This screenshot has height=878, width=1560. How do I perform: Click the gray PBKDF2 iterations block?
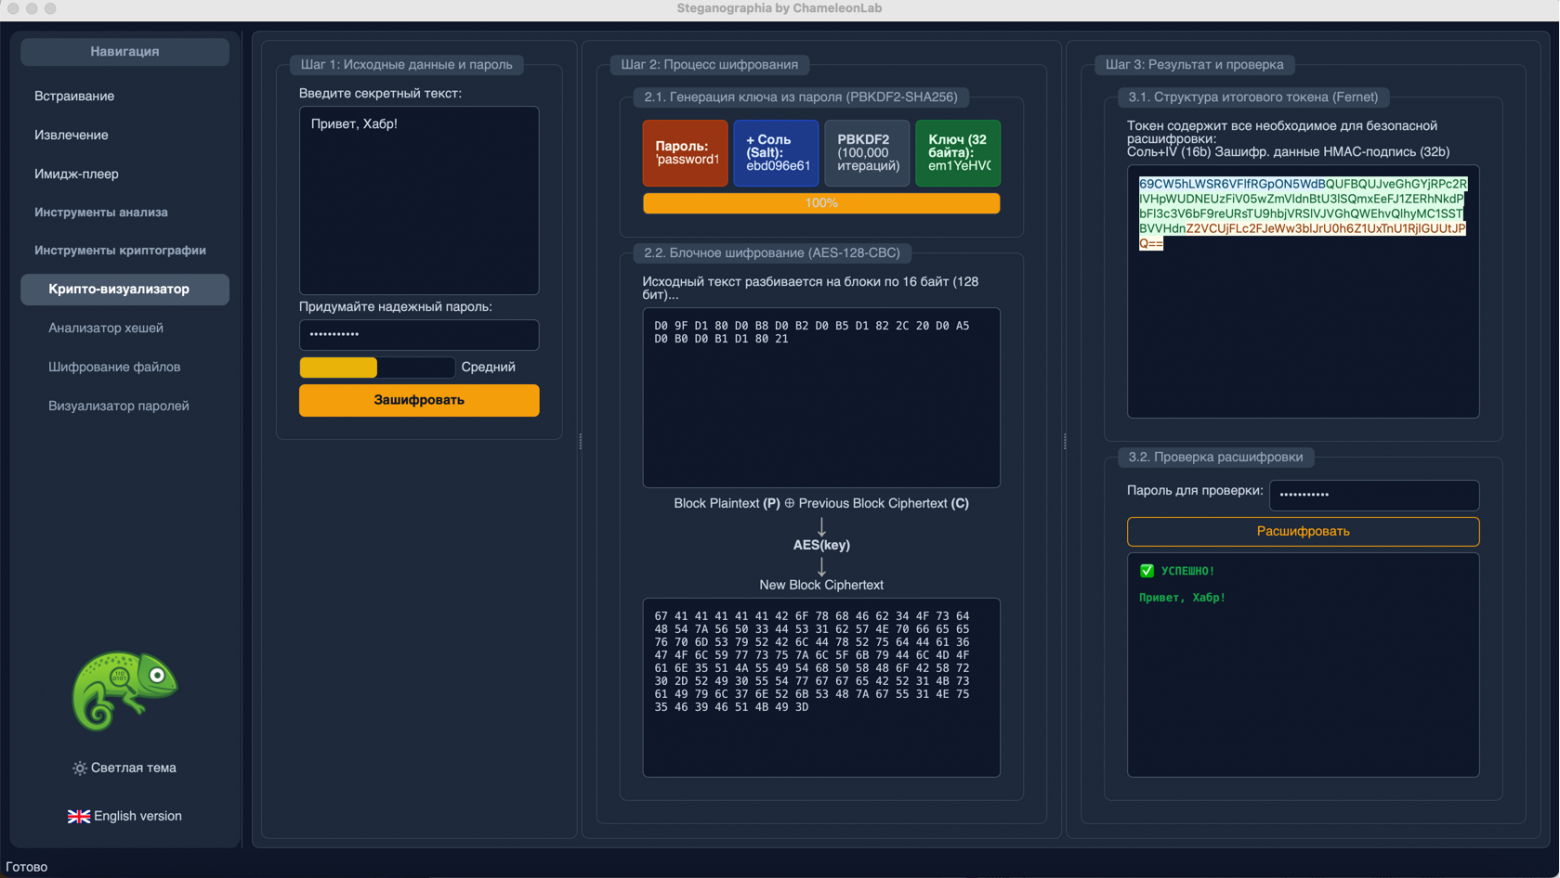click(867, 153)
